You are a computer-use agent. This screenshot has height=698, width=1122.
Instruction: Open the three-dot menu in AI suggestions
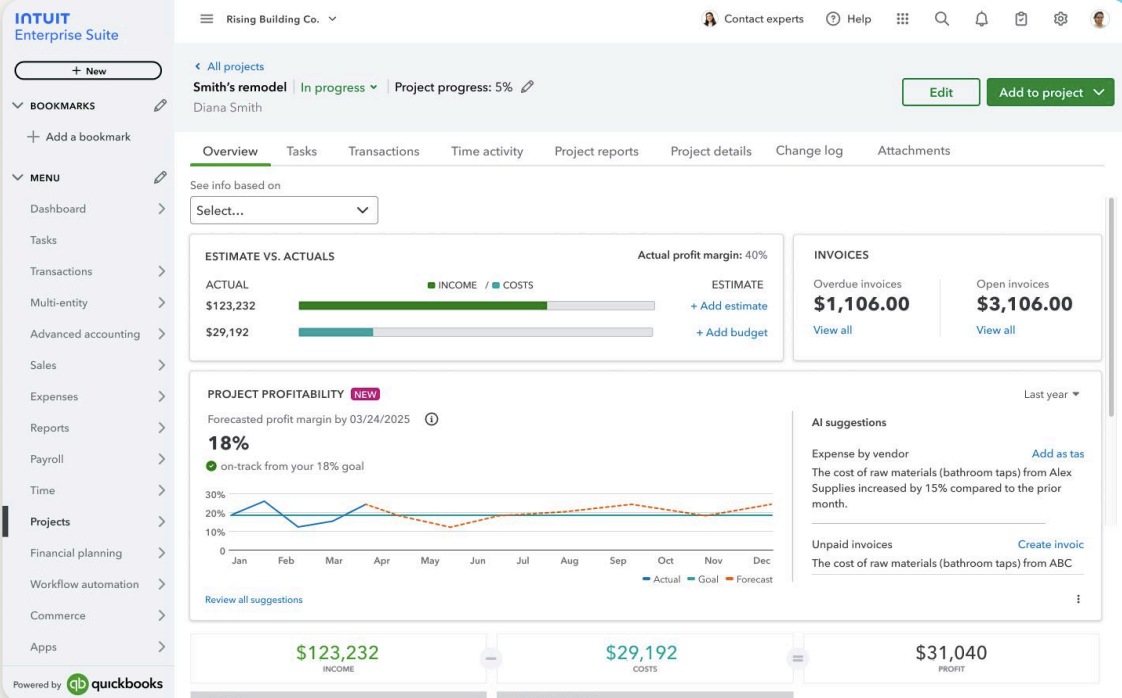[x=1078, y=599]
